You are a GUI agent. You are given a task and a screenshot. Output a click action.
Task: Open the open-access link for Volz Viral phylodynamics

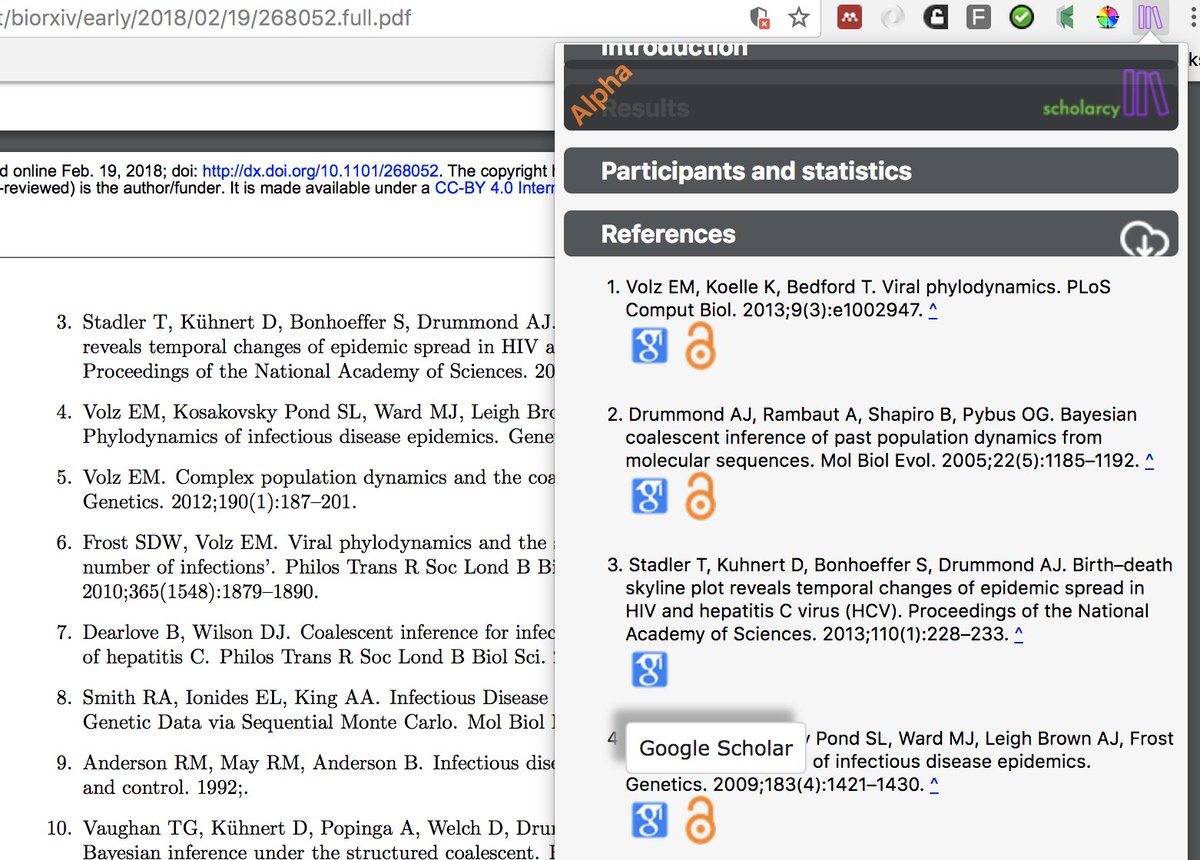(x=700, y=347)
